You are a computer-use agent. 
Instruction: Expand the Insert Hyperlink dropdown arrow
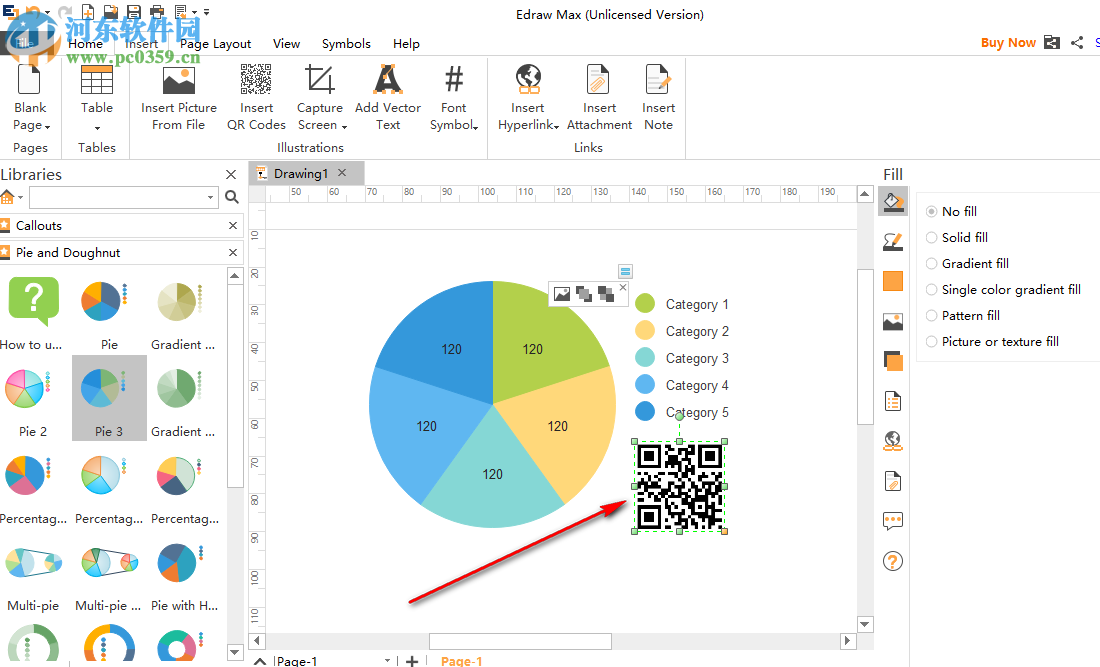pos(556,127)
